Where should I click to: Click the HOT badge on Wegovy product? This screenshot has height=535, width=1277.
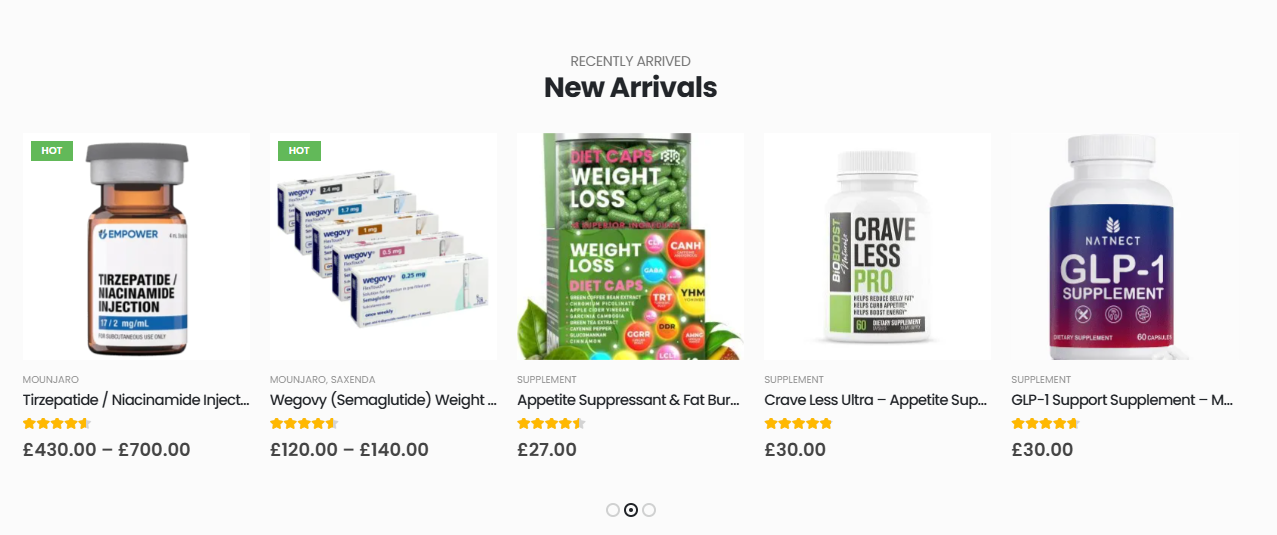[299, 151]
